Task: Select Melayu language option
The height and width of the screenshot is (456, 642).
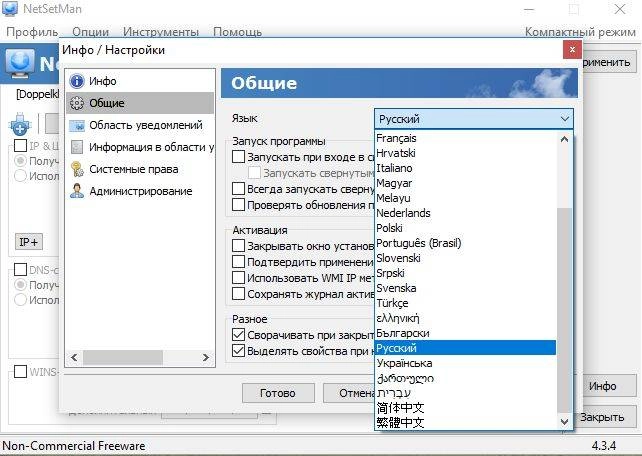Action: 466,198
